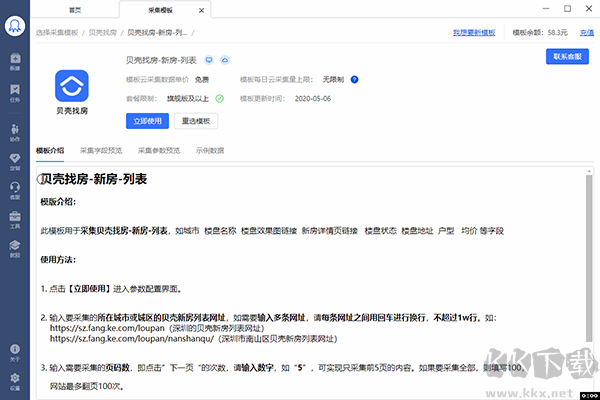Click the green checkmark next to 旗舰版及以上
The image size is (600, 400).
pyautogui.click(x=219, y=99)
